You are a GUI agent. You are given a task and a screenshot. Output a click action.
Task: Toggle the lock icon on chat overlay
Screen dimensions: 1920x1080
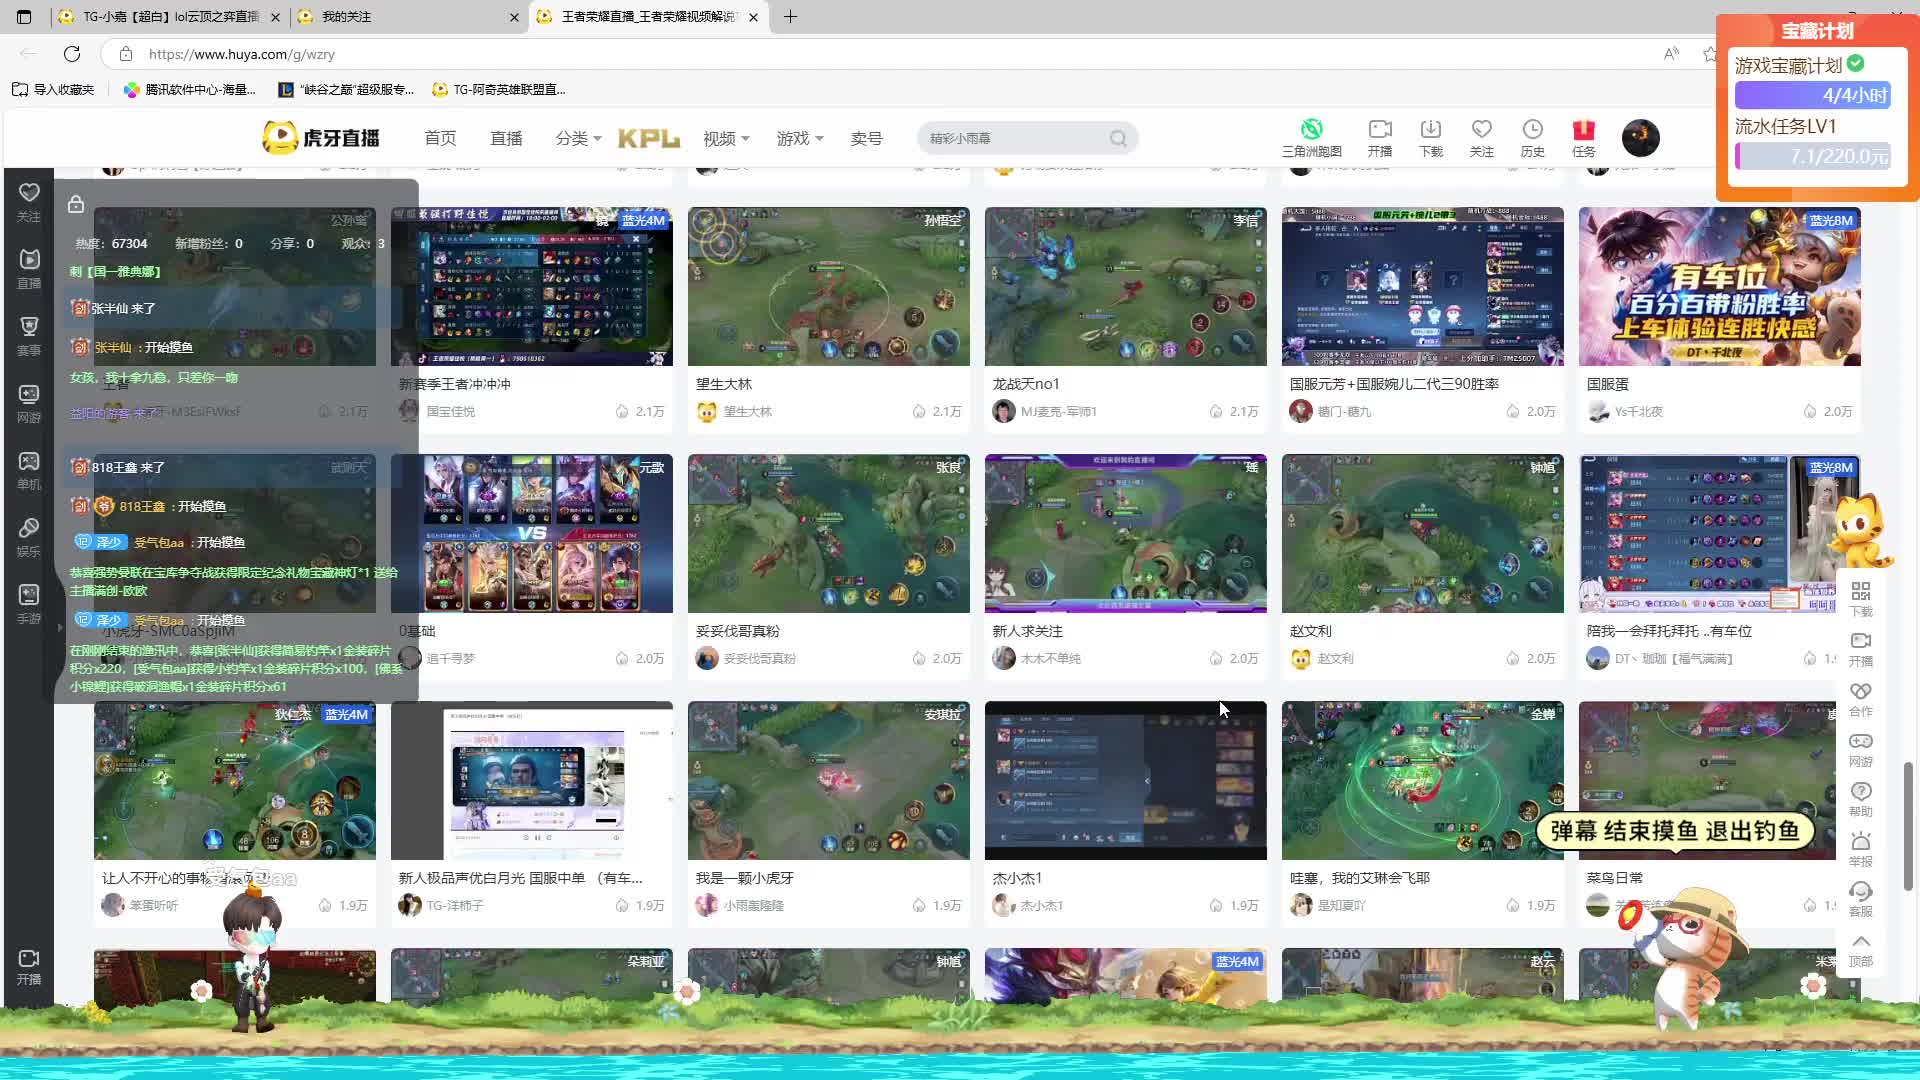click(x=75, y=205)
